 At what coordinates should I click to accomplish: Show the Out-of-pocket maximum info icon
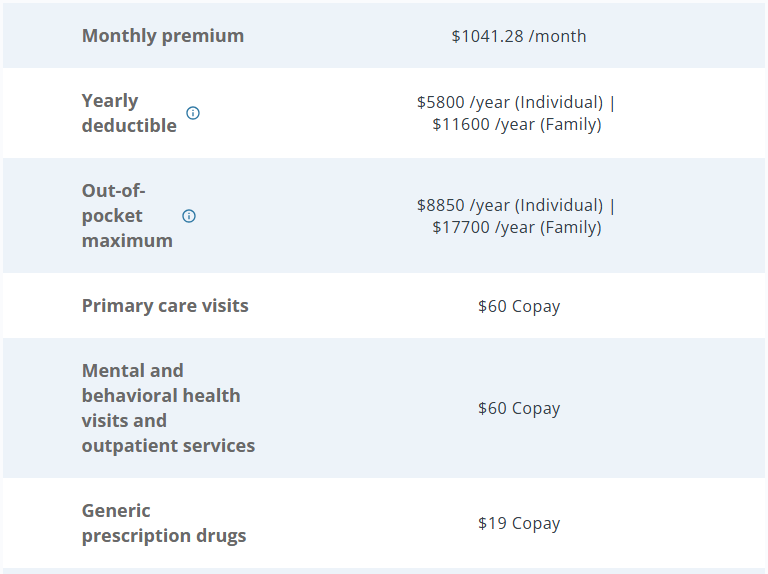pos(189,216)
